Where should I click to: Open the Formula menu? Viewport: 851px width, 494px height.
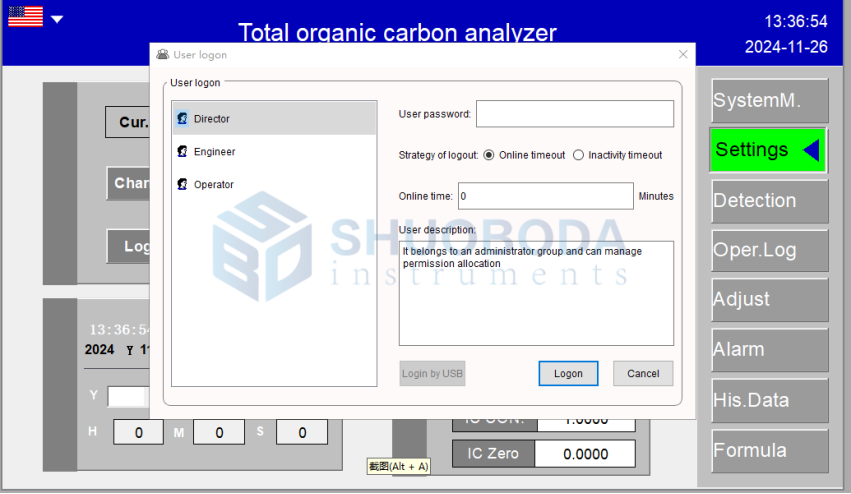[770, 451]
